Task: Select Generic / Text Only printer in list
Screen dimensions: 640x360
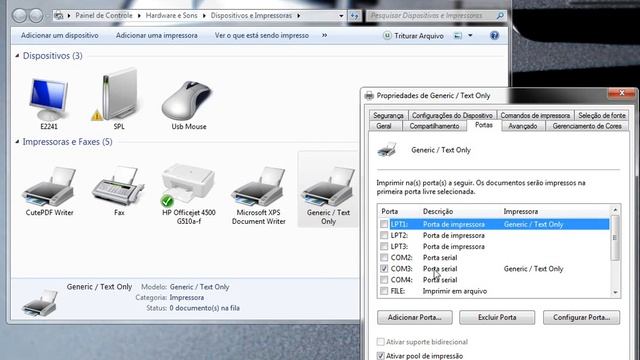Action: coord(329,189)
